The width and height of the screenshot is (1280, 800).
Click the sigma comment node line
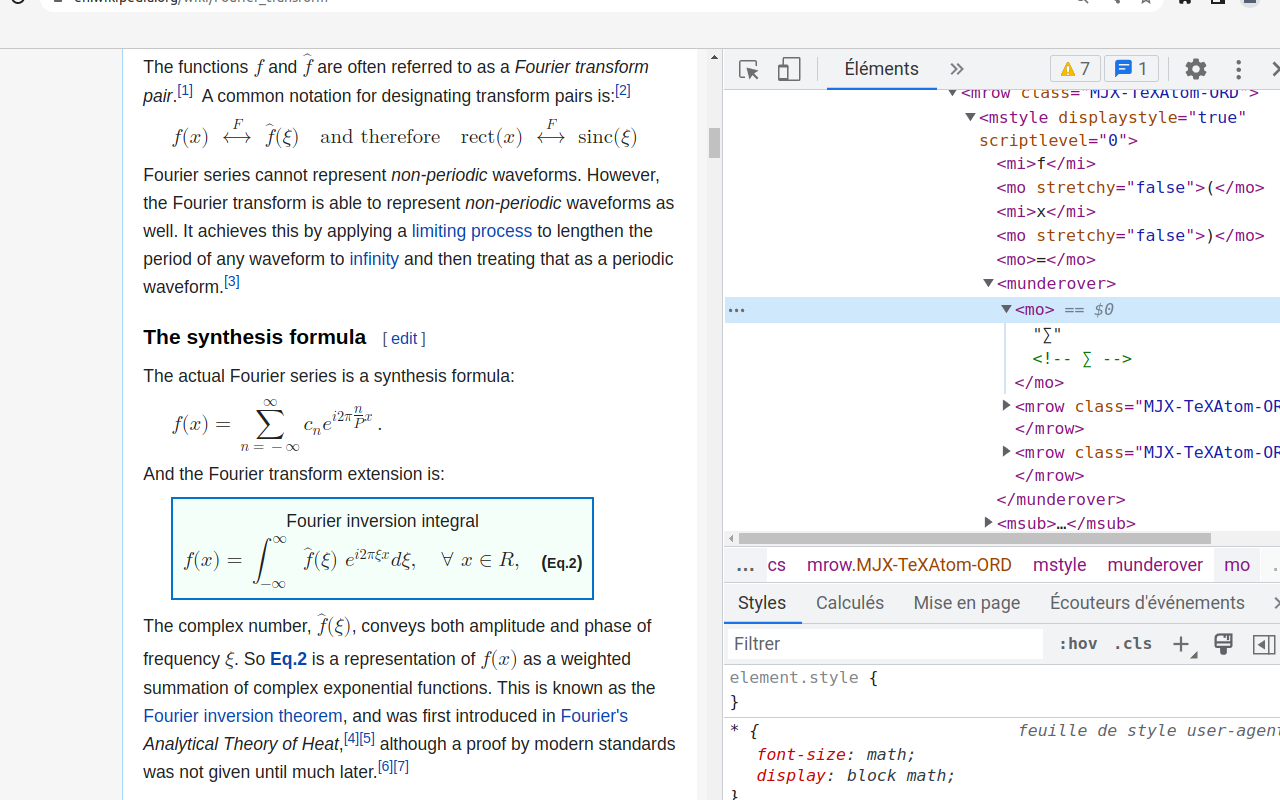point(1082,358)
